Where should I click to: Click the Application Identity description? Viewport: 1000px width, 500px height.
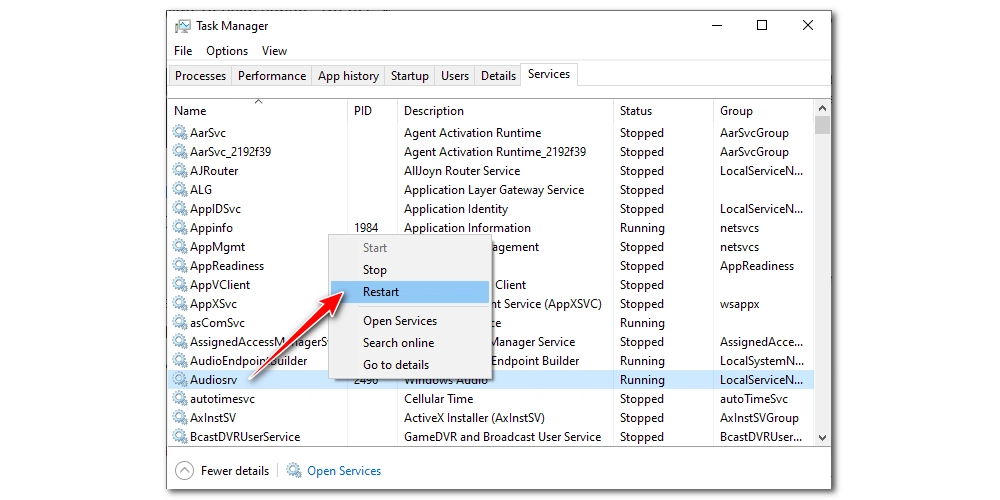pyautogui.click(x=456, y=209)
